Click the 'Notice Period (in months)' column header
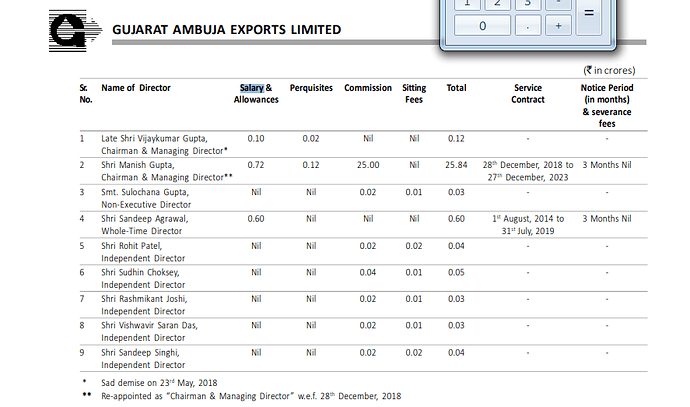This screenshot has height=407, width=690. click(607, 93)
